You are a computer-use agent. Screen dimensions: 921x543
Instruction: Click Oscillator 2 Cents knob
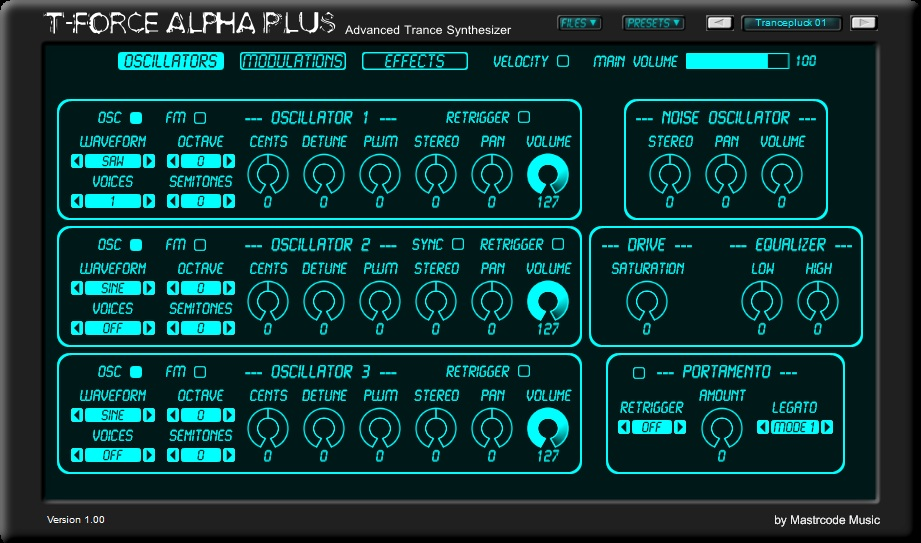point(268,301)
